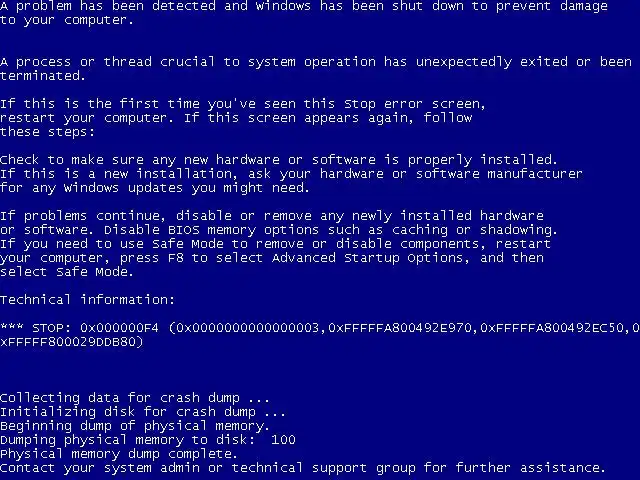
Task: Click 'Collecting data for crash dump' line
Action: pyautogui.click(x=135, y=398)
